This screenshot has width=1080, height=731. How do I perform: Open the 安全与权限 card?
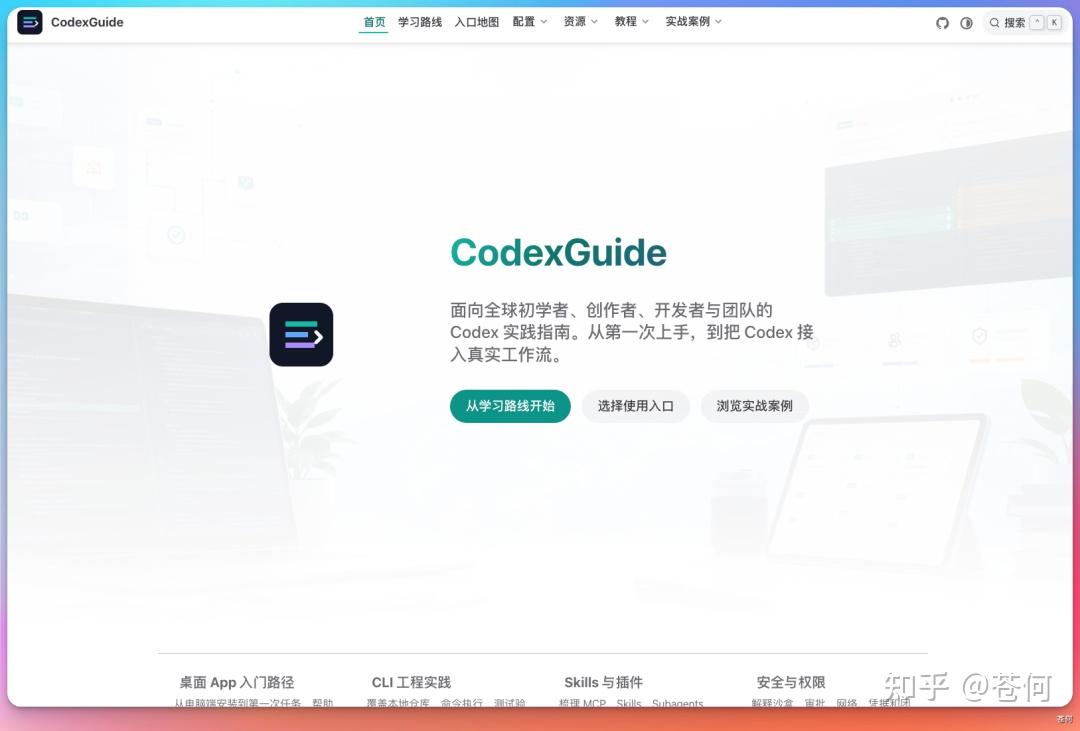(831, 691)
